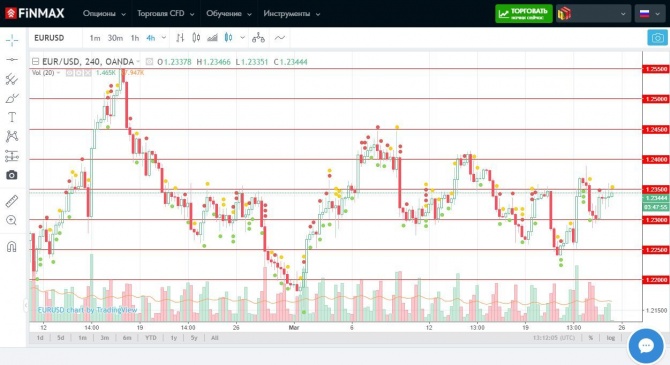Set bottom date range to 1m
This screenshot has height=365, width=670.
82,338
